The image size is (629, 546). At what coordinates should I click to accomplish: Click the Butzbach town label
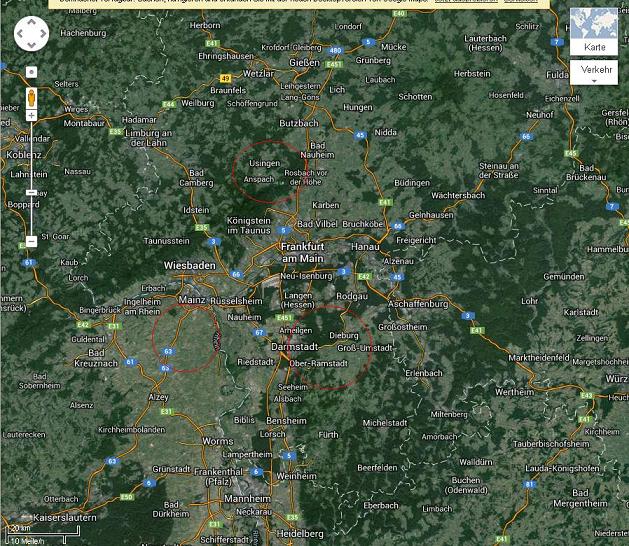(299, 123)
